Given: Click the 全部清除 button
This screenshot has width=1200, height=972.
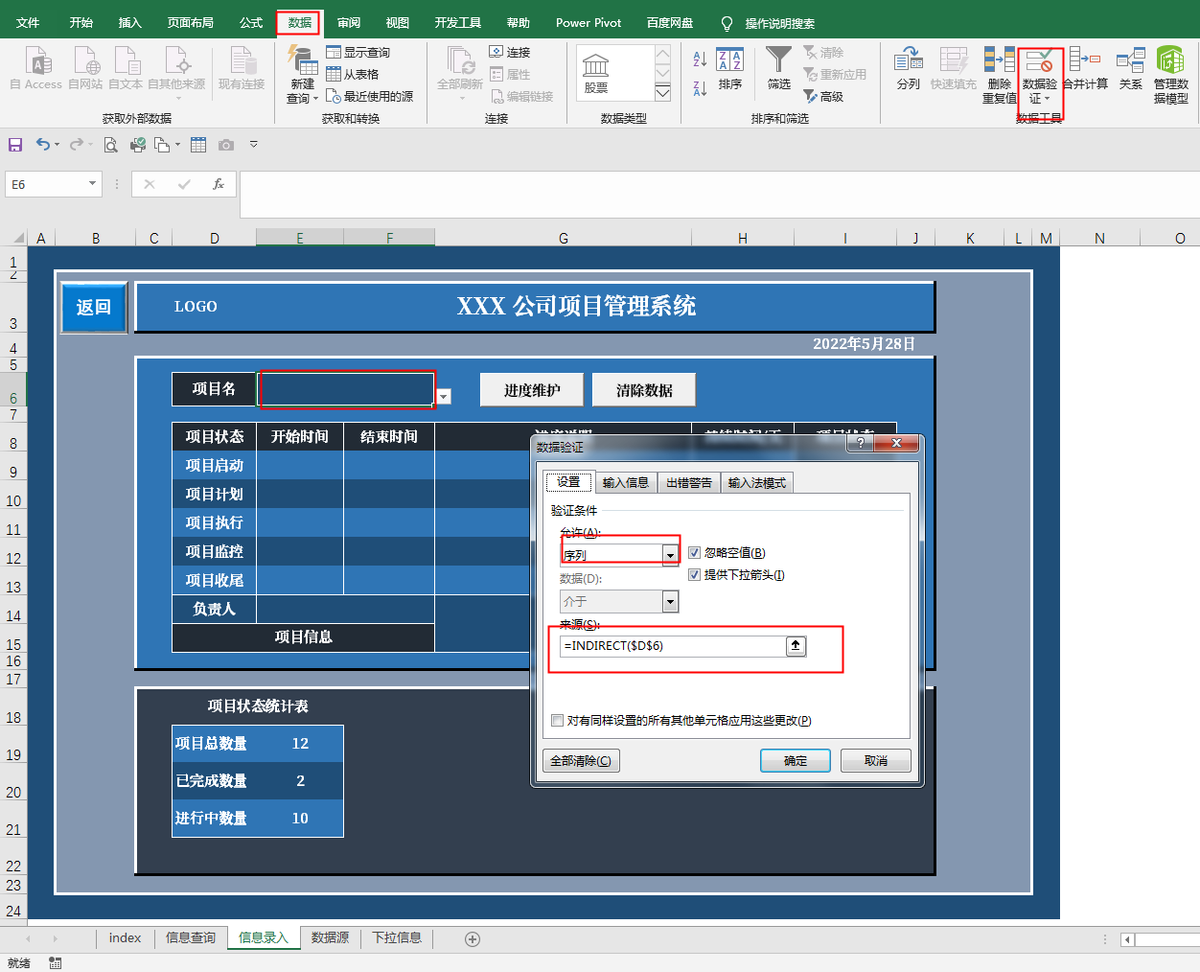Looking at the screenshot, I should point(581,760).
